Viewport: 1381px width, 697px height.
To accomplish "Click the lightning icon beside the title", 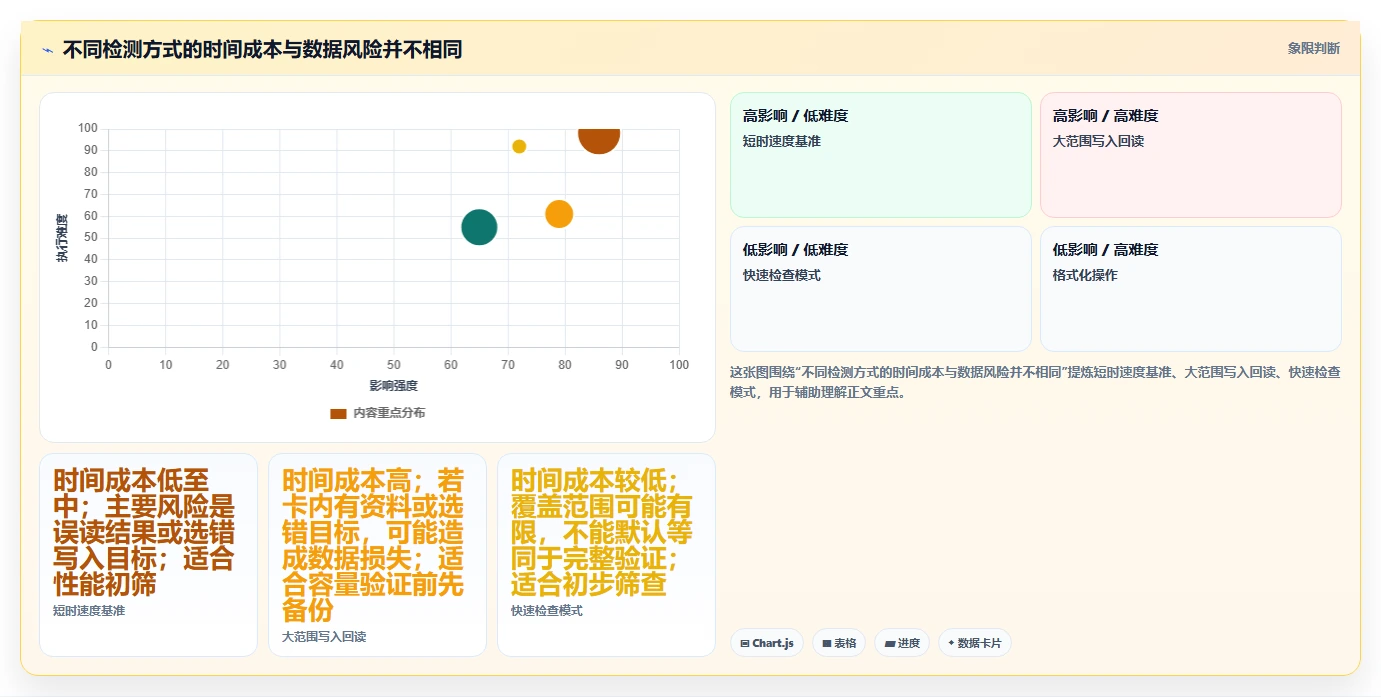I will click(47, 49).
